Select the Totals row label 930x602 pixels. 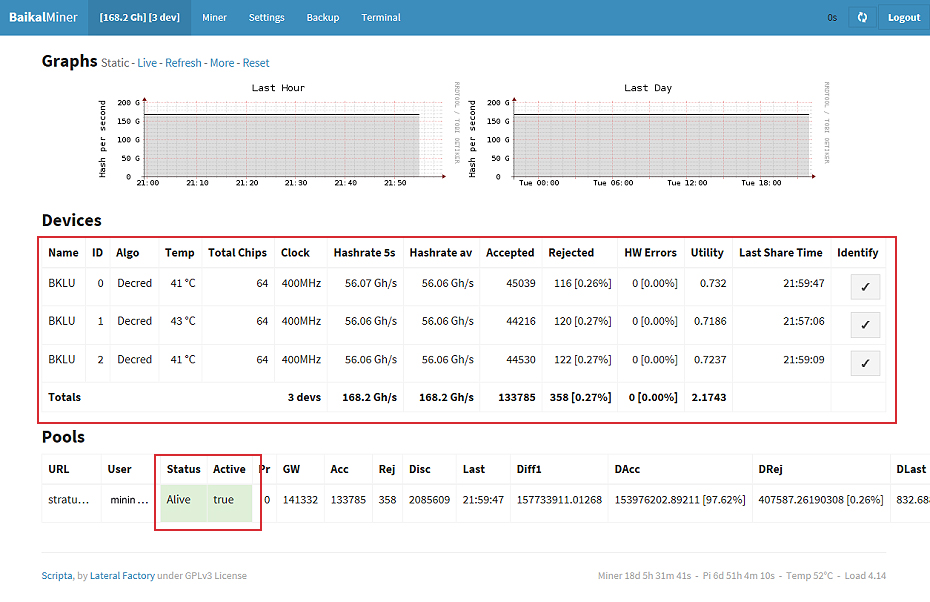click(64, 397)
